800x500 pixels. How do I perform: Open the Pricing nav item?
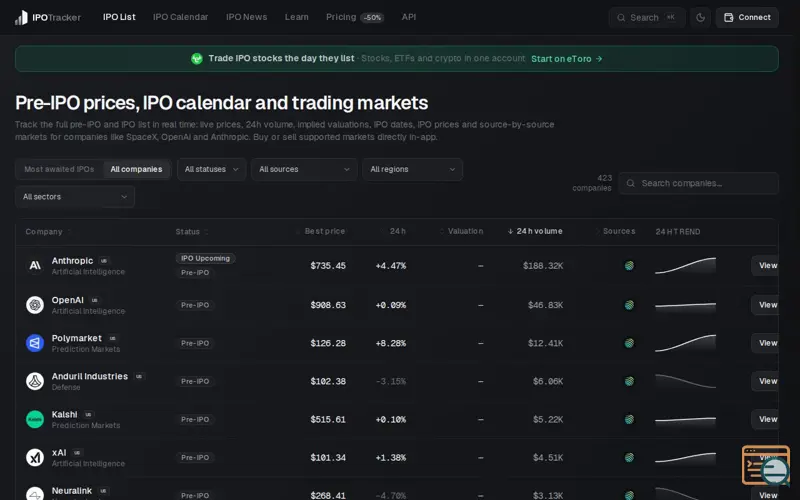pyautogui.click(x=341, y=17)
